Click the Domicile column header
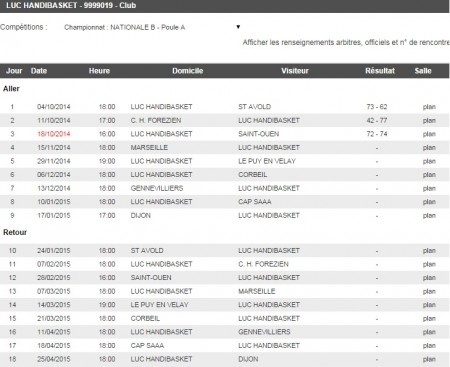The width and height of the screenshot is (450, 367). [187, 71]
